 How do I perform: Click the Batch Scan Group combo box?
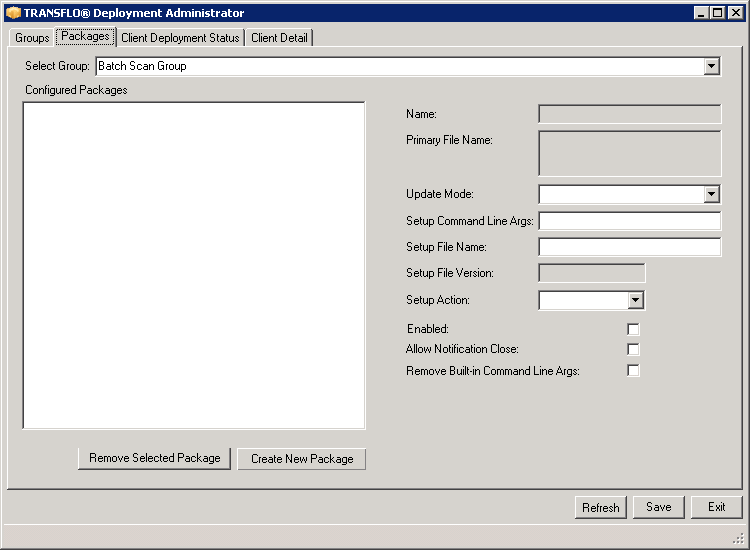[x=408, y=66]
